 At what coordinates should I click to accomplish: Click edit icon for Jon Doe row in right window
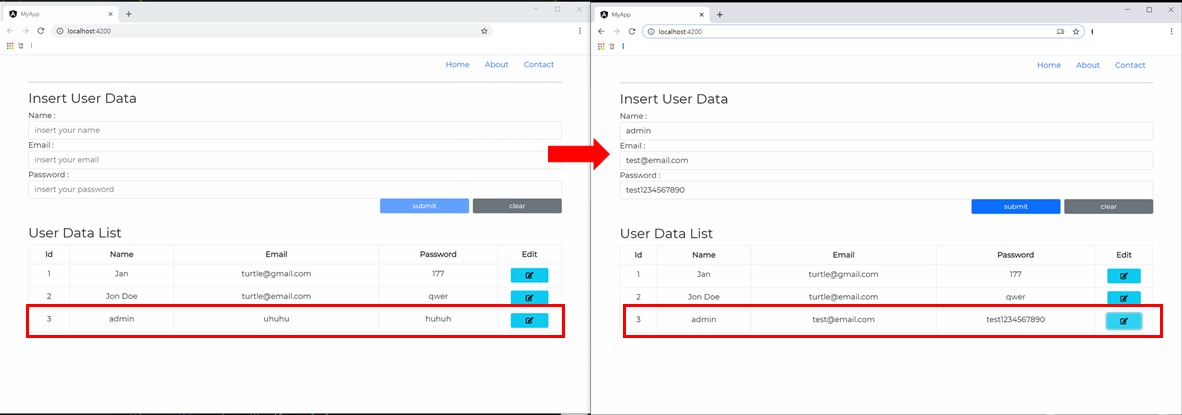[1123, 298]
